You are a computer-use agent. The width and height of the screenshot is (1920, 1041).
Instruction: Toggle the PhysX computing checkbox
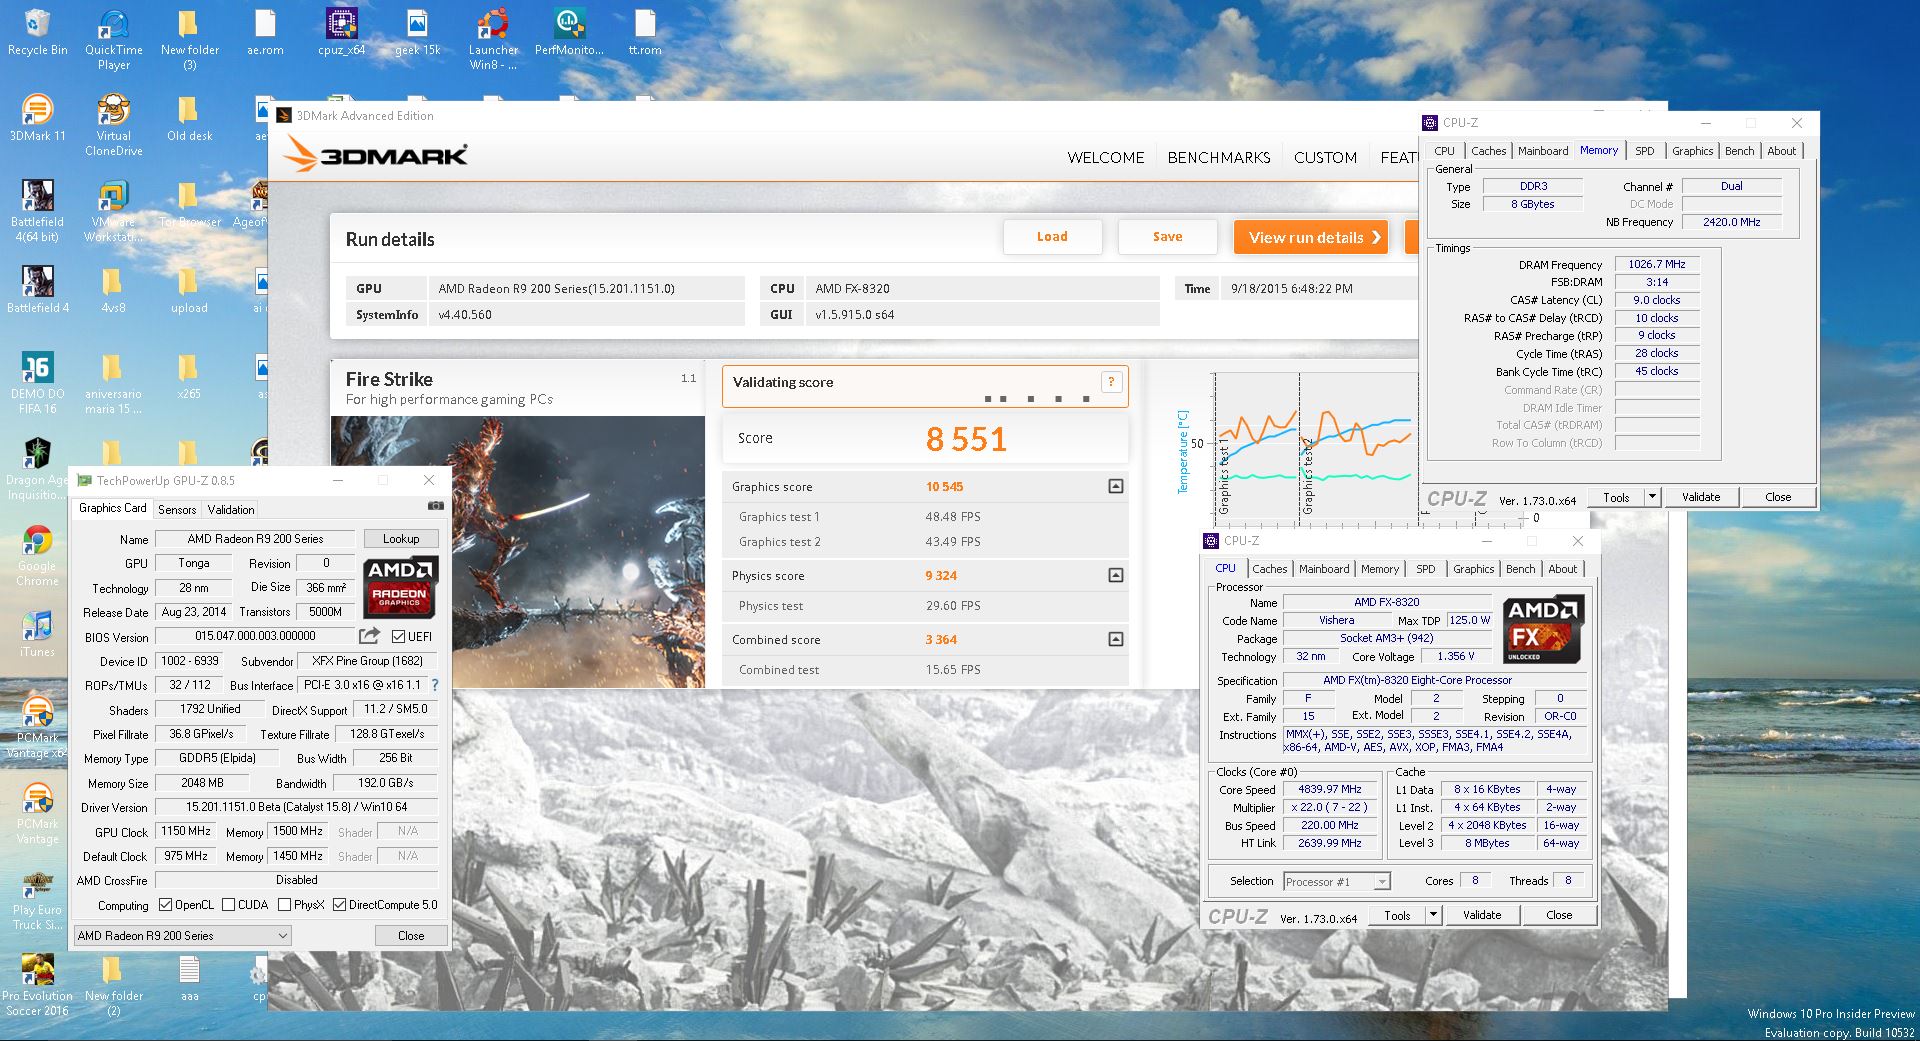click(284, 905)
